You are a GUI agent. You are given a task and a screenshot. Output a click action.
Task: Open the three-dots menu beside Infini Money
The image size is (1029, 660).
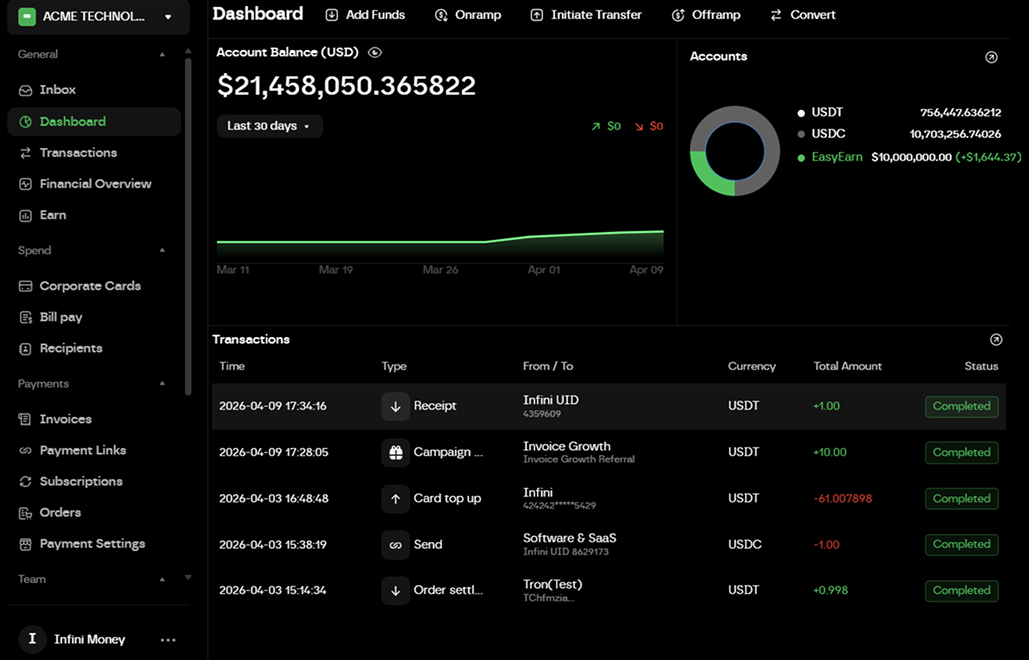(168, 640)
